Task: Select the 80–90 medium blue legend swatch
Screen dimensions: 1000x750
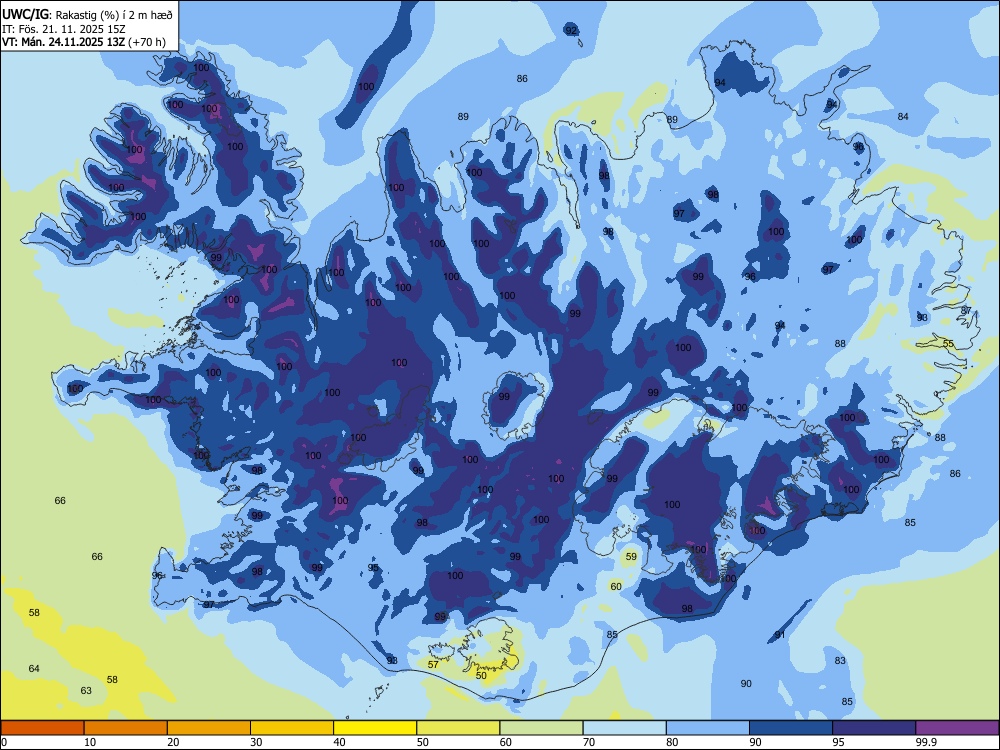Action: pos(708,728)
